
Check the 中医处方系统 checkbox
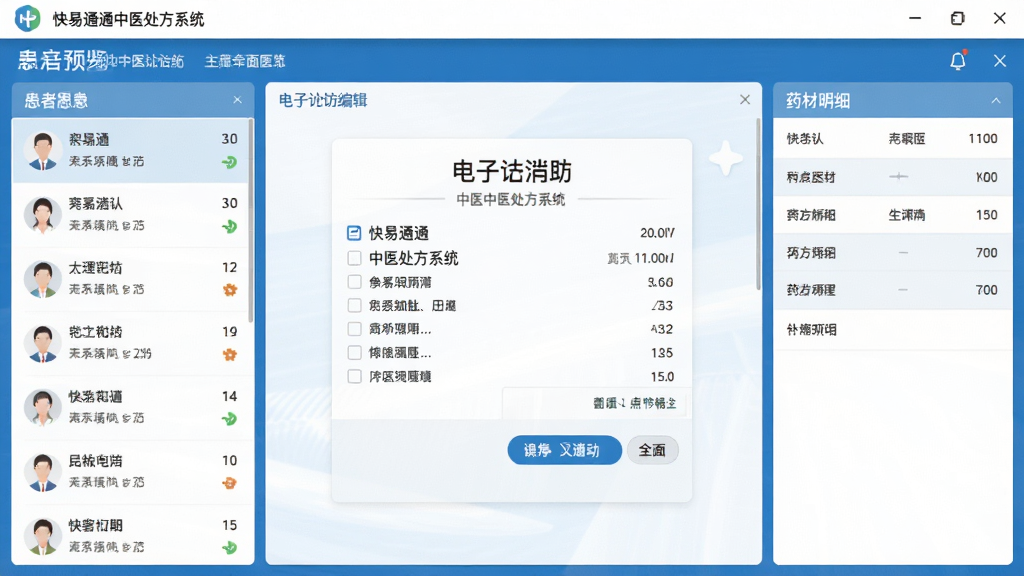click(x=354, y=258)
